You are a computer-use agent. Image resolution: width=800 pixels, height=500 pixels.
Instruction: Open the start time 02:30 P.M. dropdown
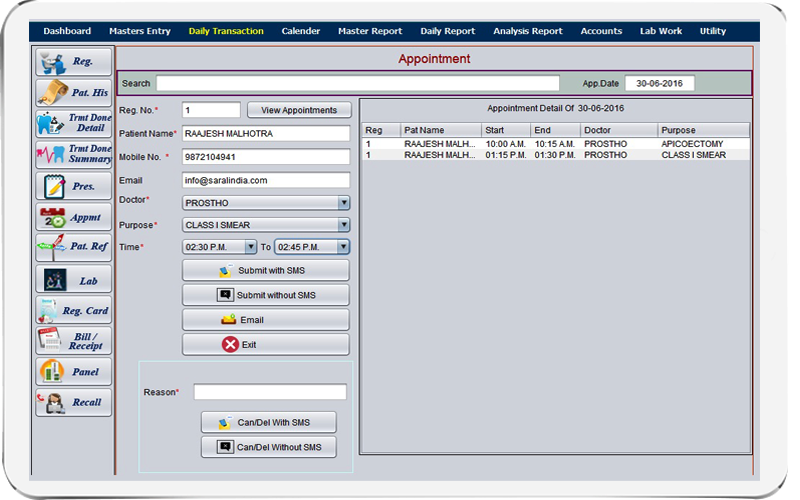219,247
